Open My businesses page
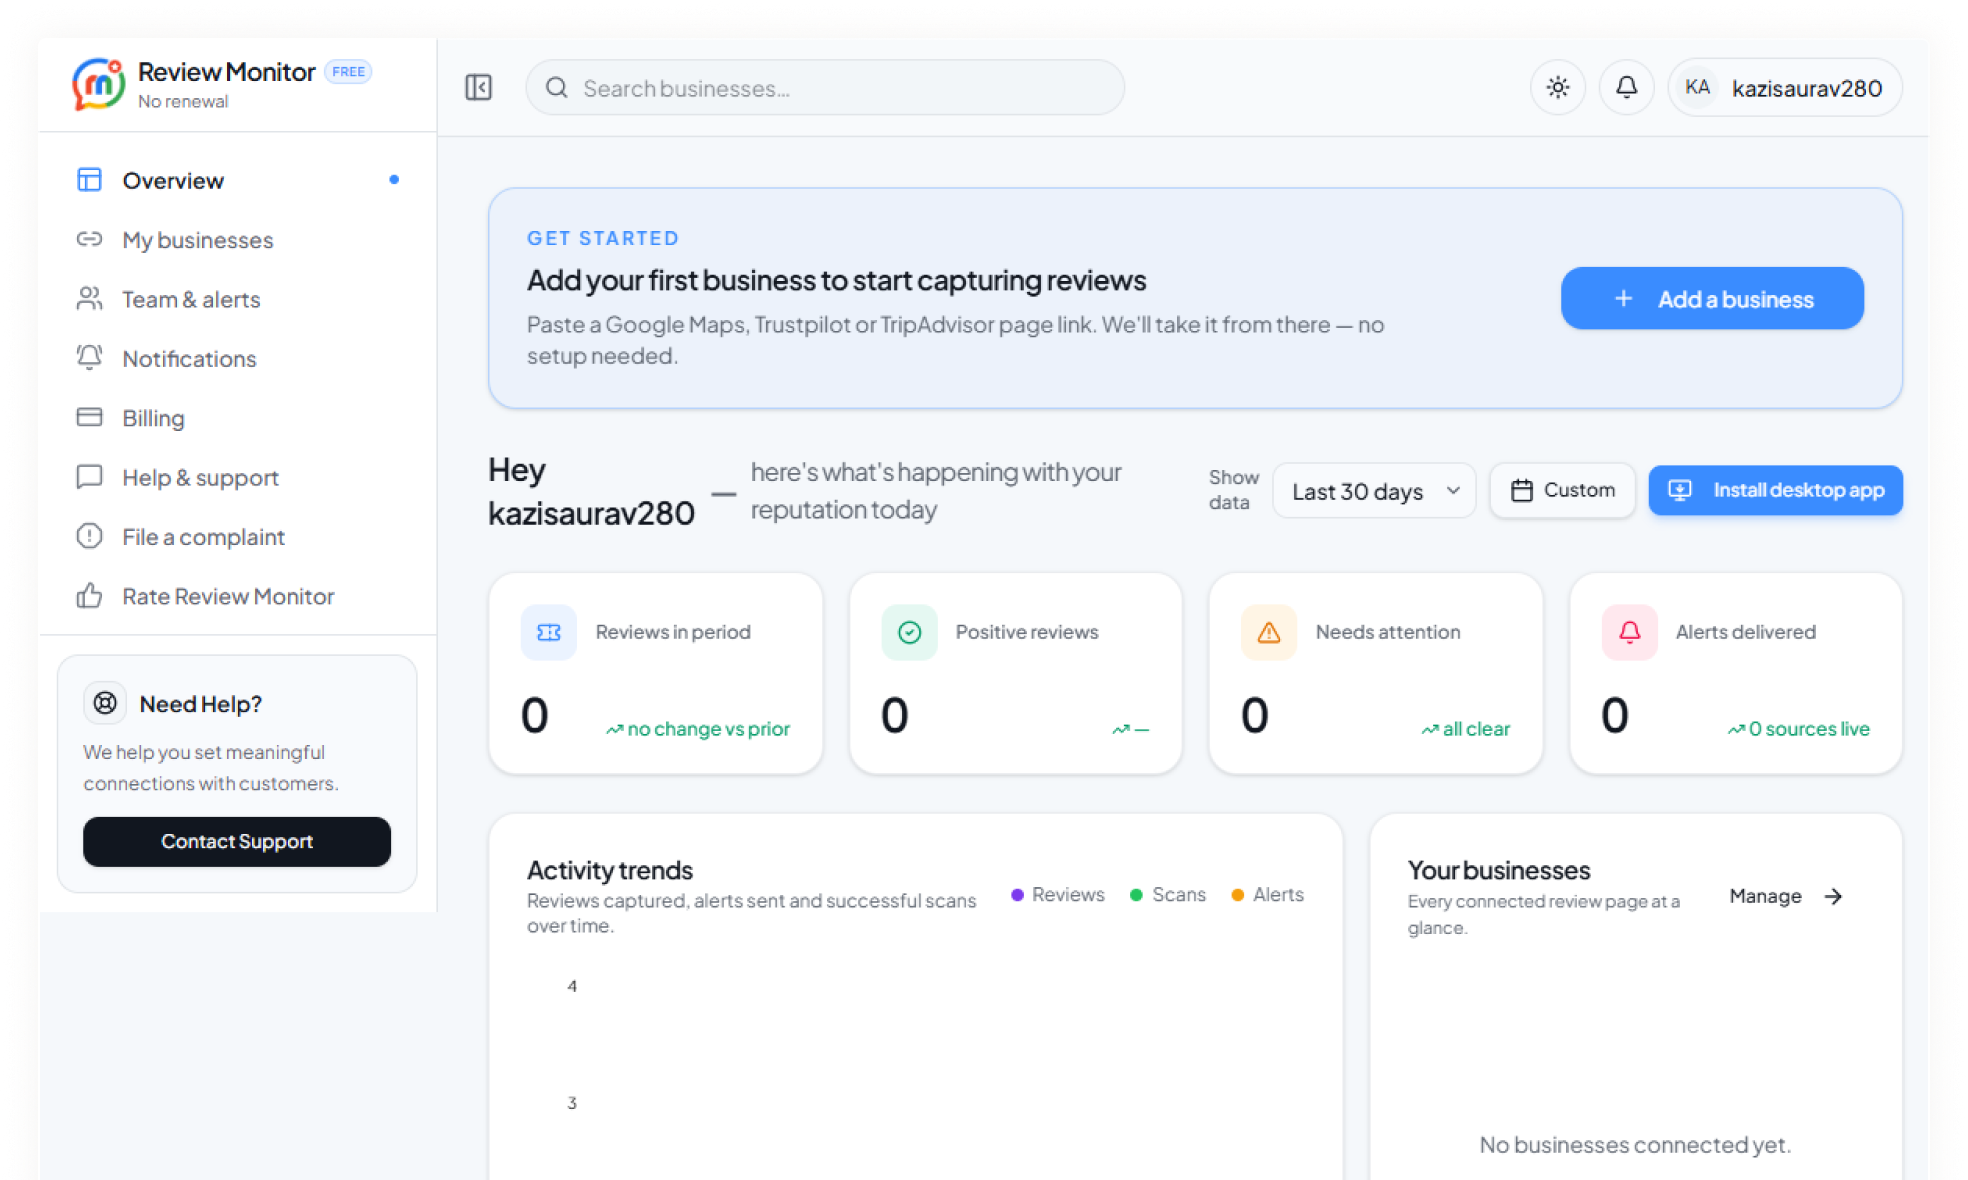The height and width of the screenshot is (1180, 1968). (x=238, y=240)
